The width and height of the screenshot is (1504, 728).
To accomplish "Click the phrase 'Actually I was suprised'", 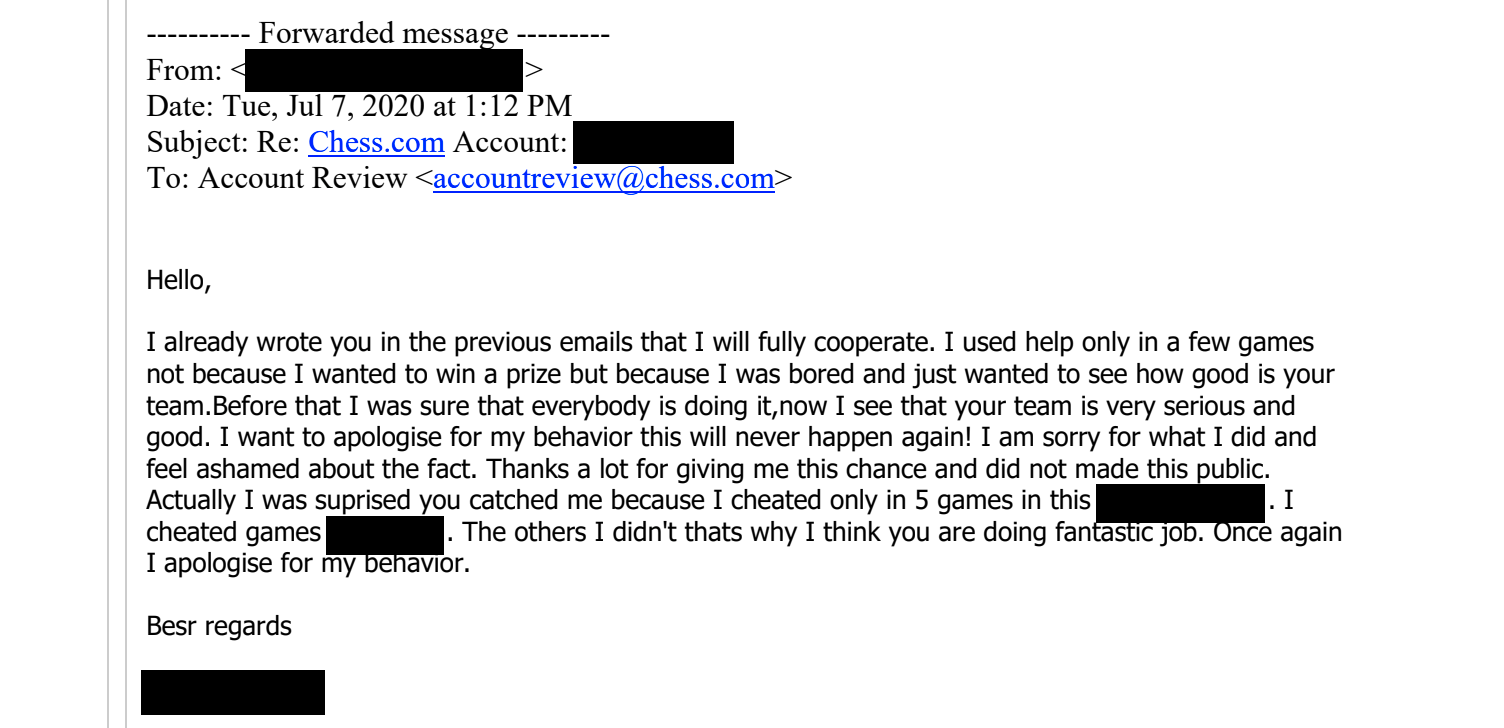I will coord(269,500).
